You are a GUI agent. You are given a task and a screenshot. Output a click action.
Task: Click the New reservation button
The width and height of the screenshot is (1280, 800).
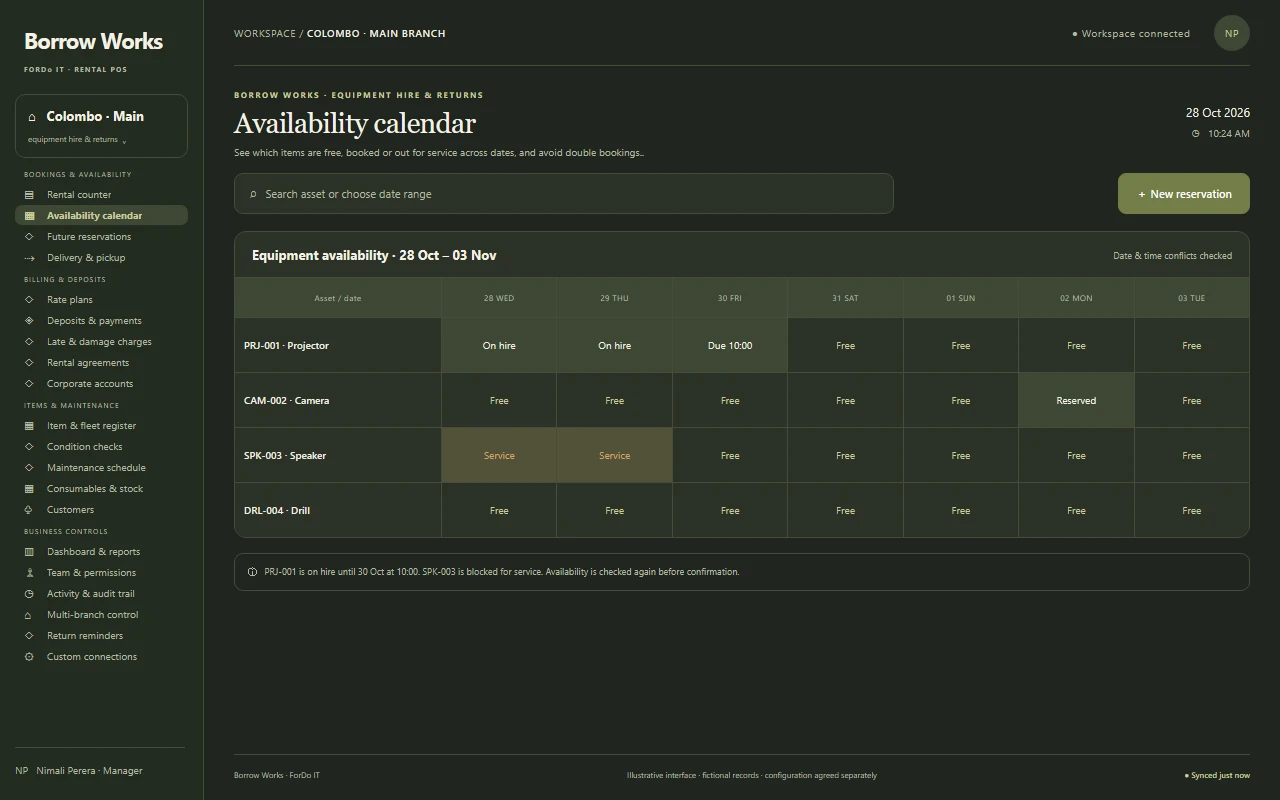point(1184,194)
